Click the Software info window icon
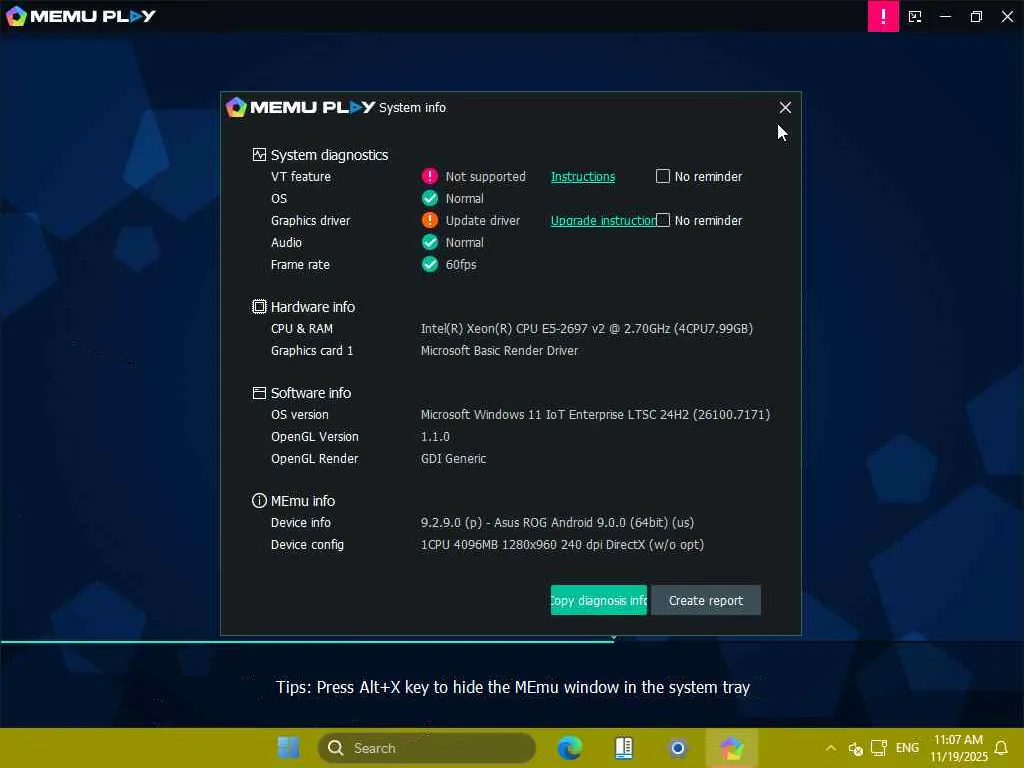The height and width of the screenshot is (768, 1024). pos(259,392)
